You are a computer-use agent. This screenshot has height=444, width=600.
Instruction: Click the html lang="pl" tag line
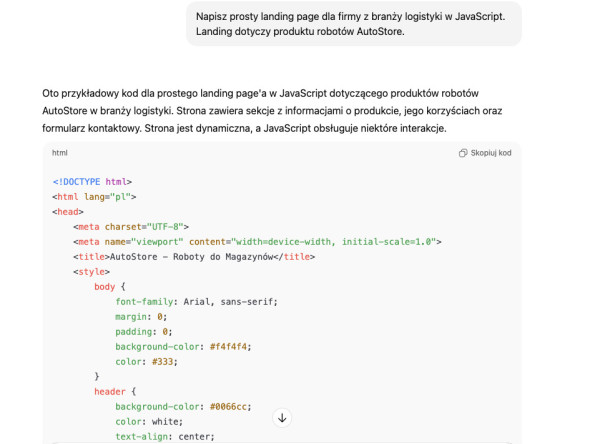point(94,197)
